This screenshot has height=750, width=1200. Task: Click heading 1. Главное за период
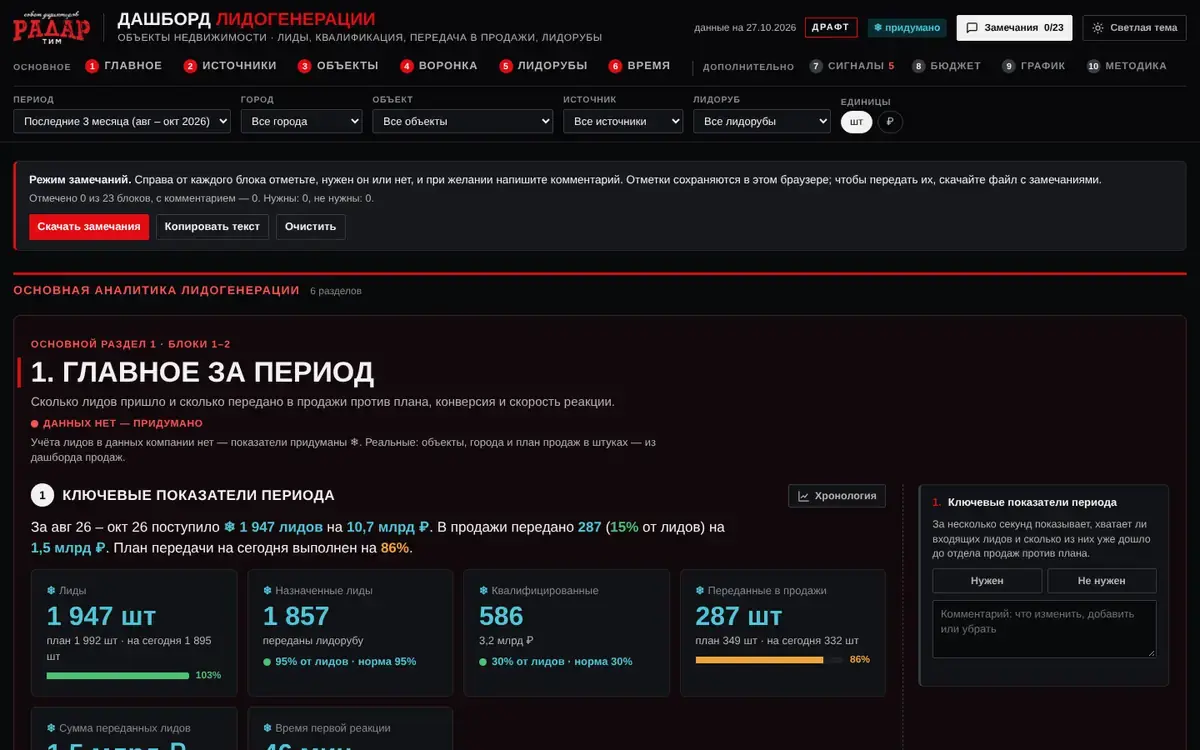(203, 373)
